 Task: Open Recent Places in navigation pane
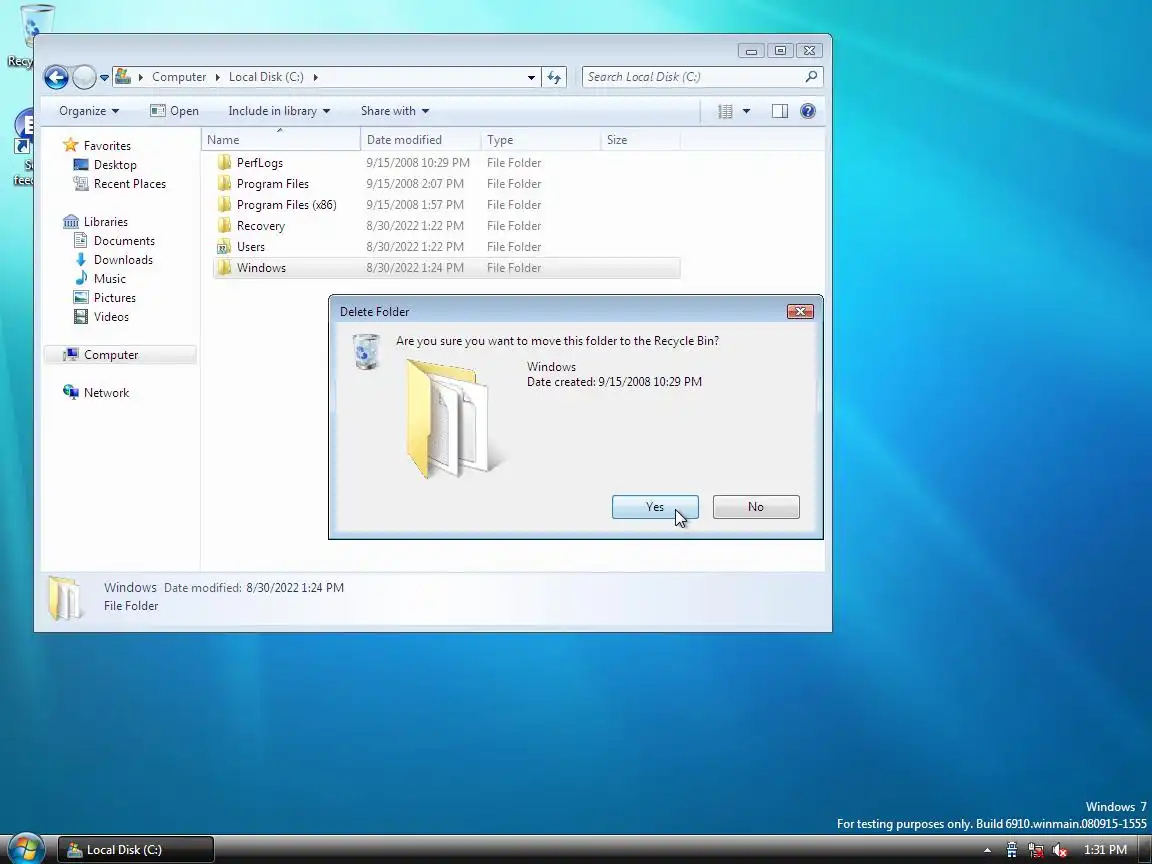coord(129,184)
